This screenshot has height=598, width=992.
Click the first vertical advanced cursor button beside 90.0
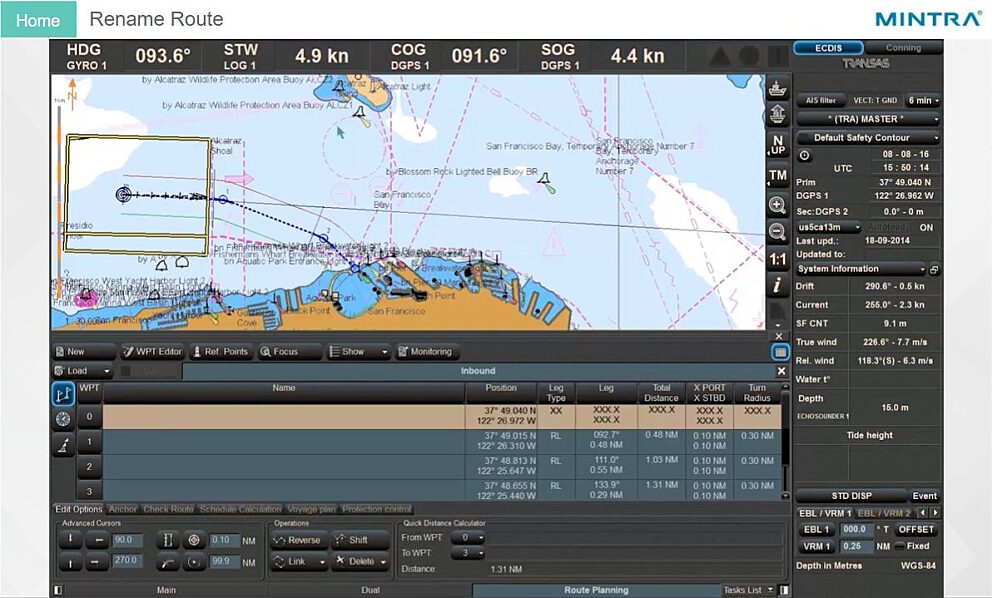(70, 540)
